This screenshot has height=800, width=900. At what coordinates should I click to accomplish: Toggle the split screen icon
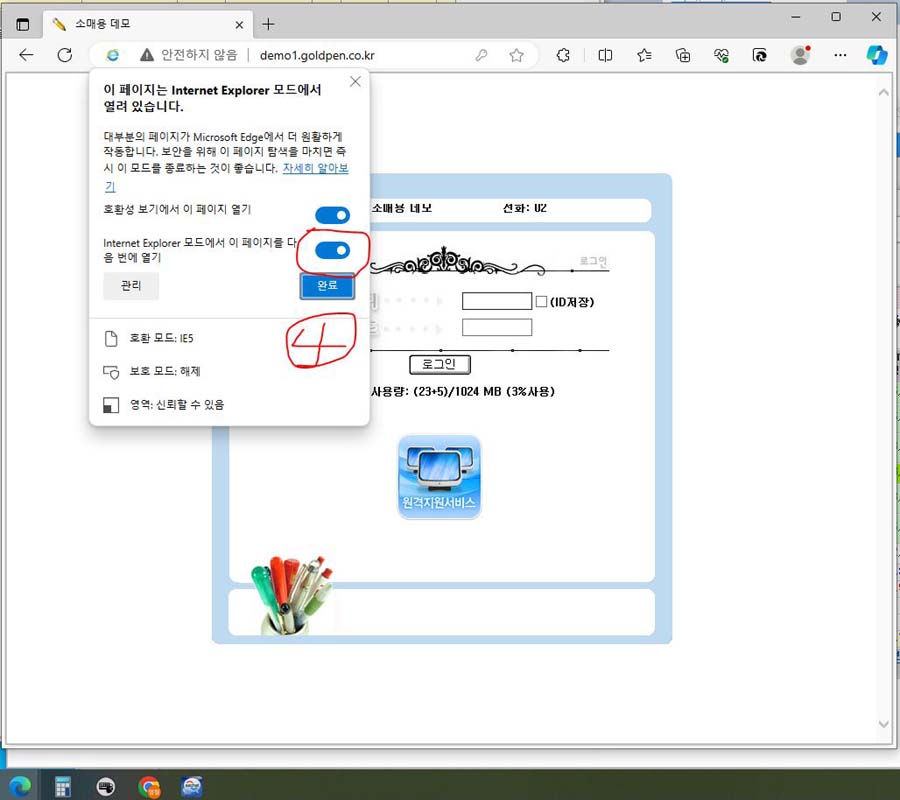coord(605,55)
